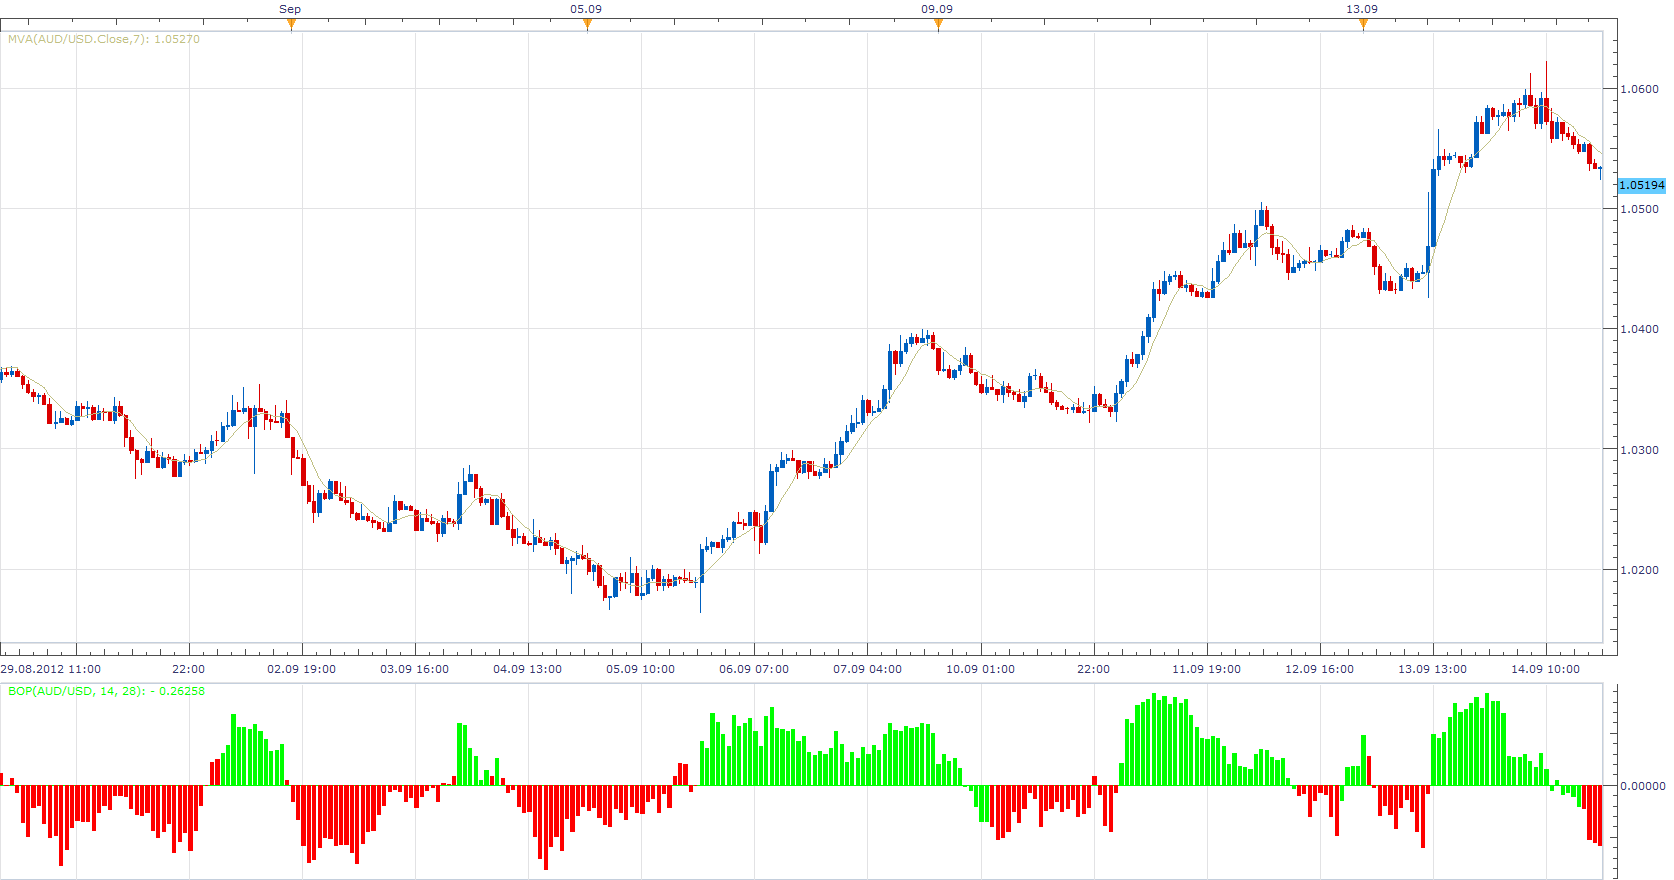Image resolution: width=1674 pixels, height=880 pixels.
Task: Click the orange Sep day marker
Action: point(291,24)
